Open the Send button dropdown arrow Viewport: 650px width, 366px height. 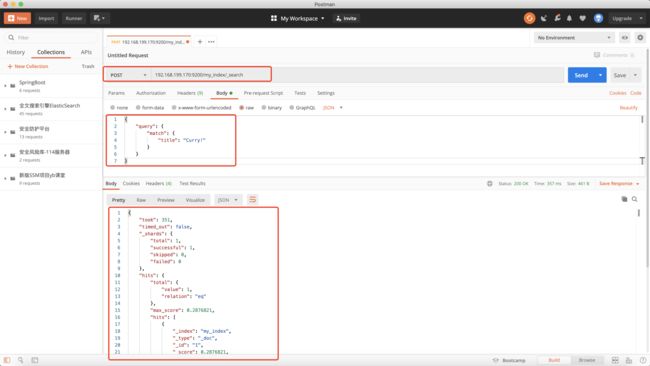point(600,75)
